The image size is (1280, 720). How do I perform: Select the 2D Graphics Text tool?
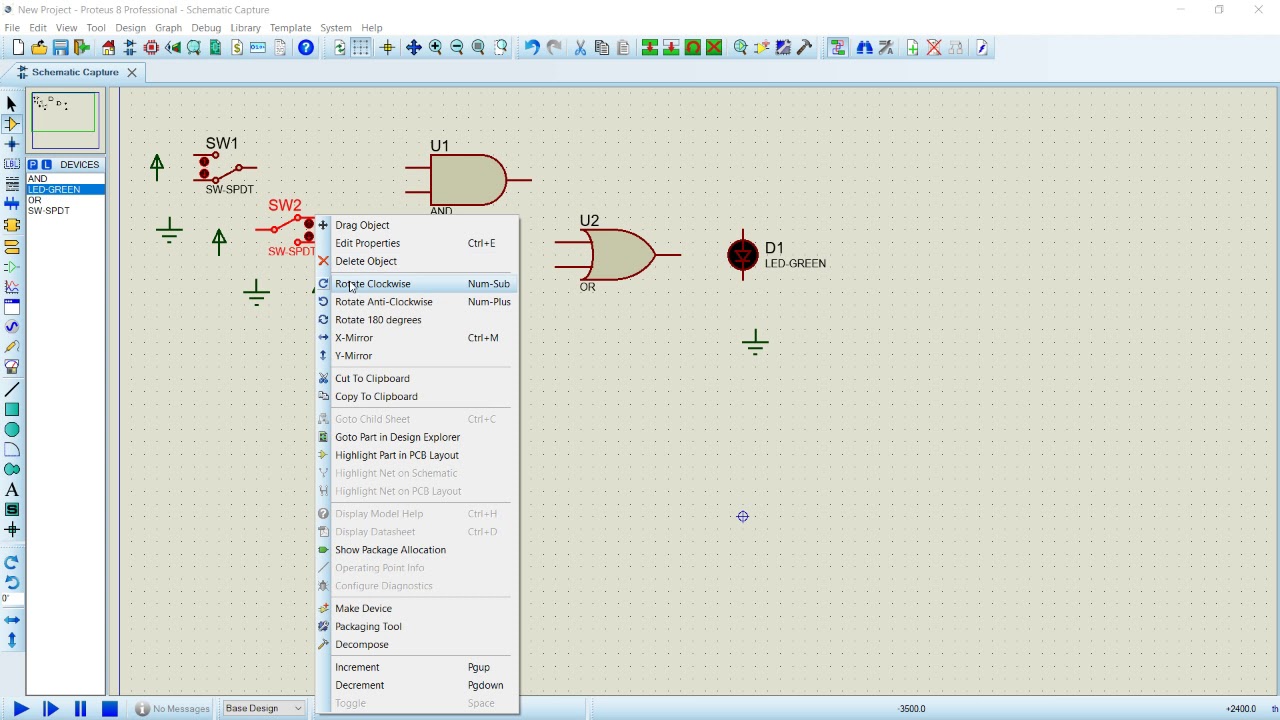click(12, 490)
